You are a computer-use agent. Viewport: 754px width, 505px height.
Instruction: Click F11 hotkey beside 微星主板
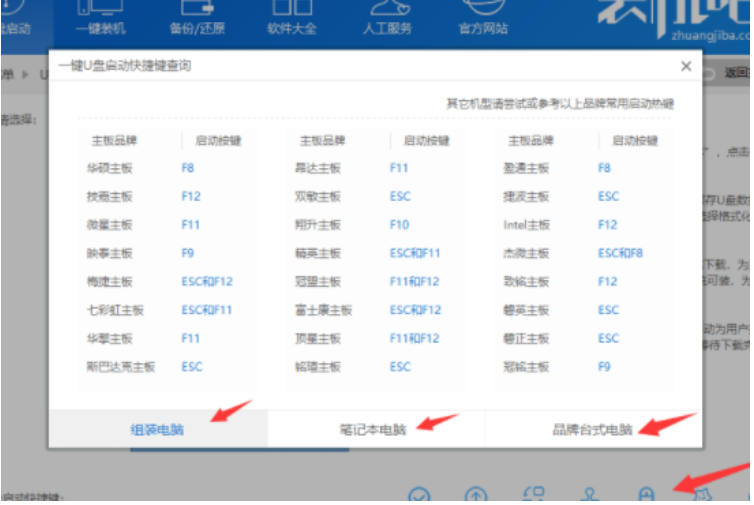click(x=190, y=225)
